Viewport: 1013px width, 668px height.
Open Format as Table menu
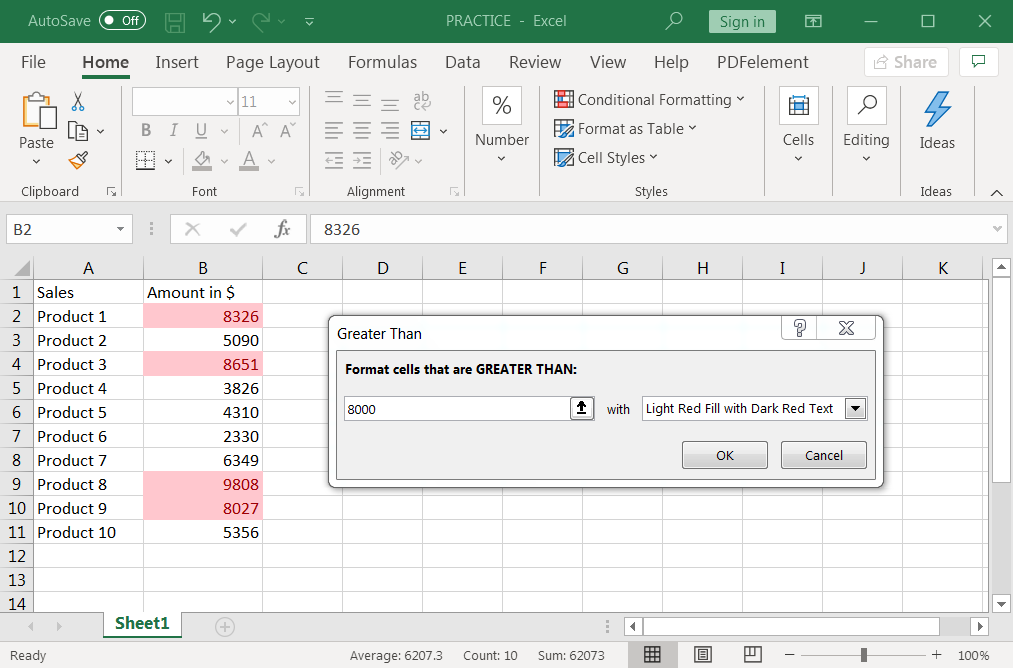[625, 129]
